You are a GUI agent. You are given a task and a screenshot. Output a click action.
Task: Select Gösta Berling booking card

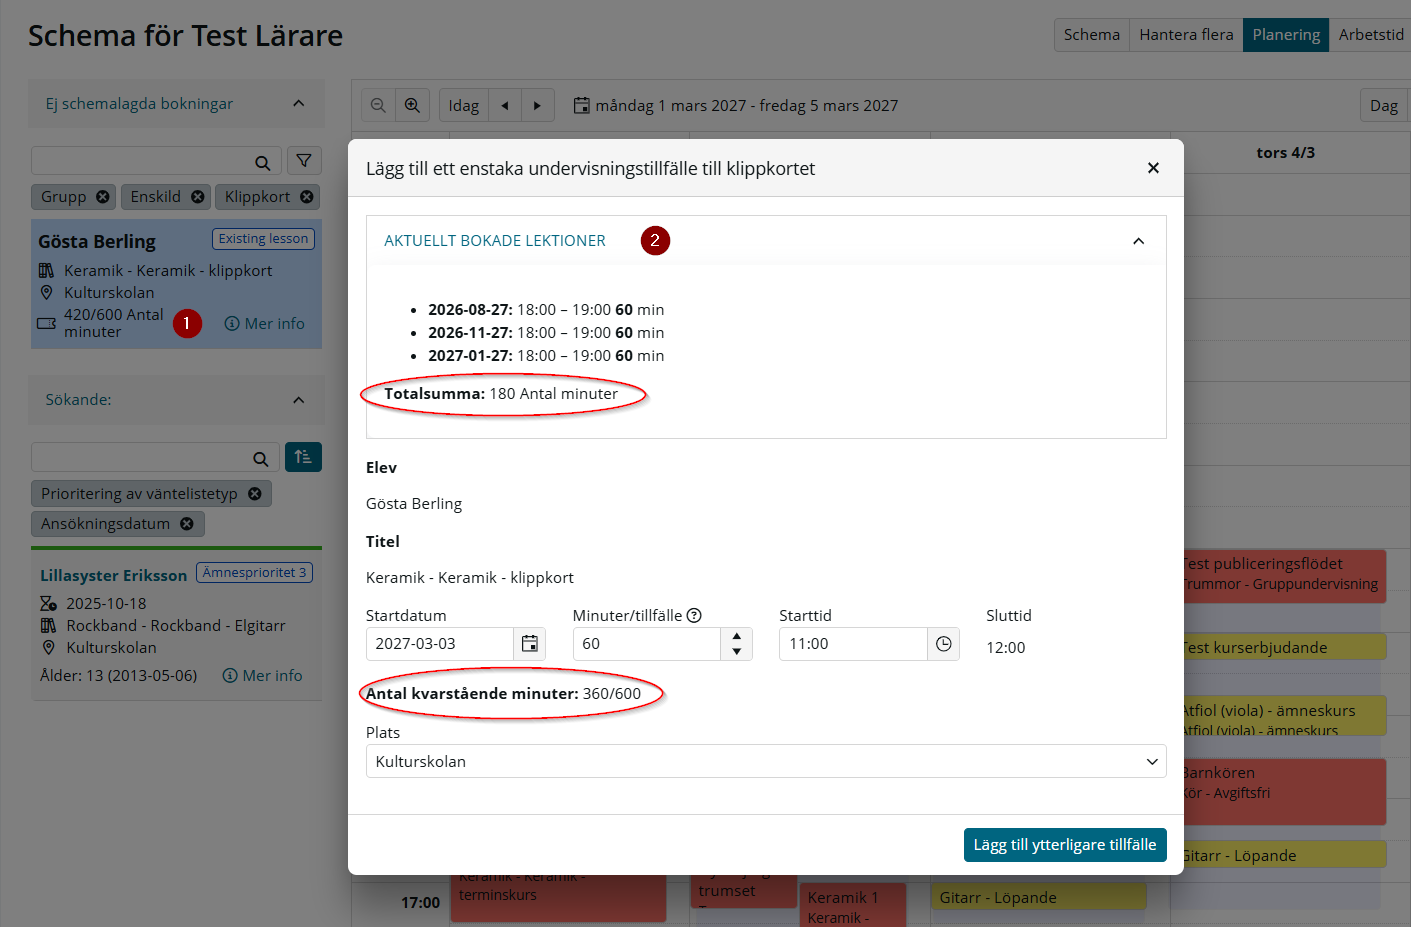tap(176, 284)
